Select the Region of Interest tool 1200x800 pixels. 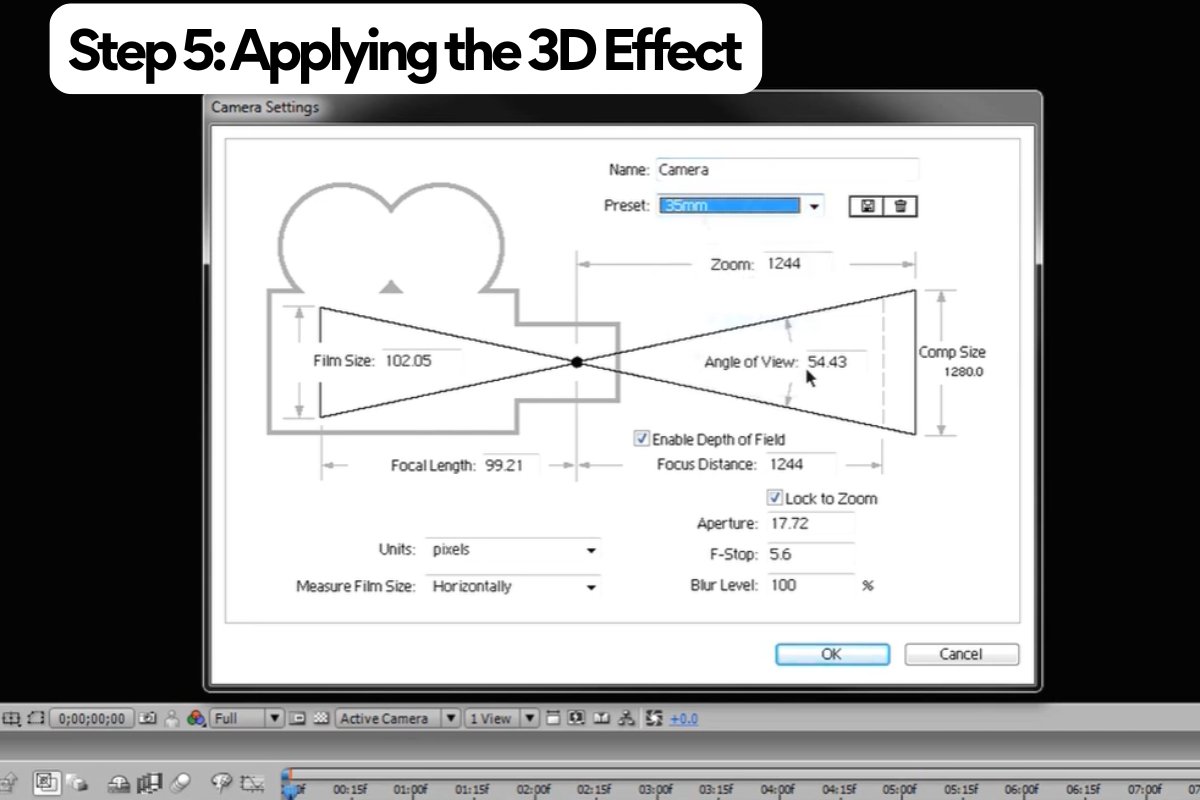(35, 718)
